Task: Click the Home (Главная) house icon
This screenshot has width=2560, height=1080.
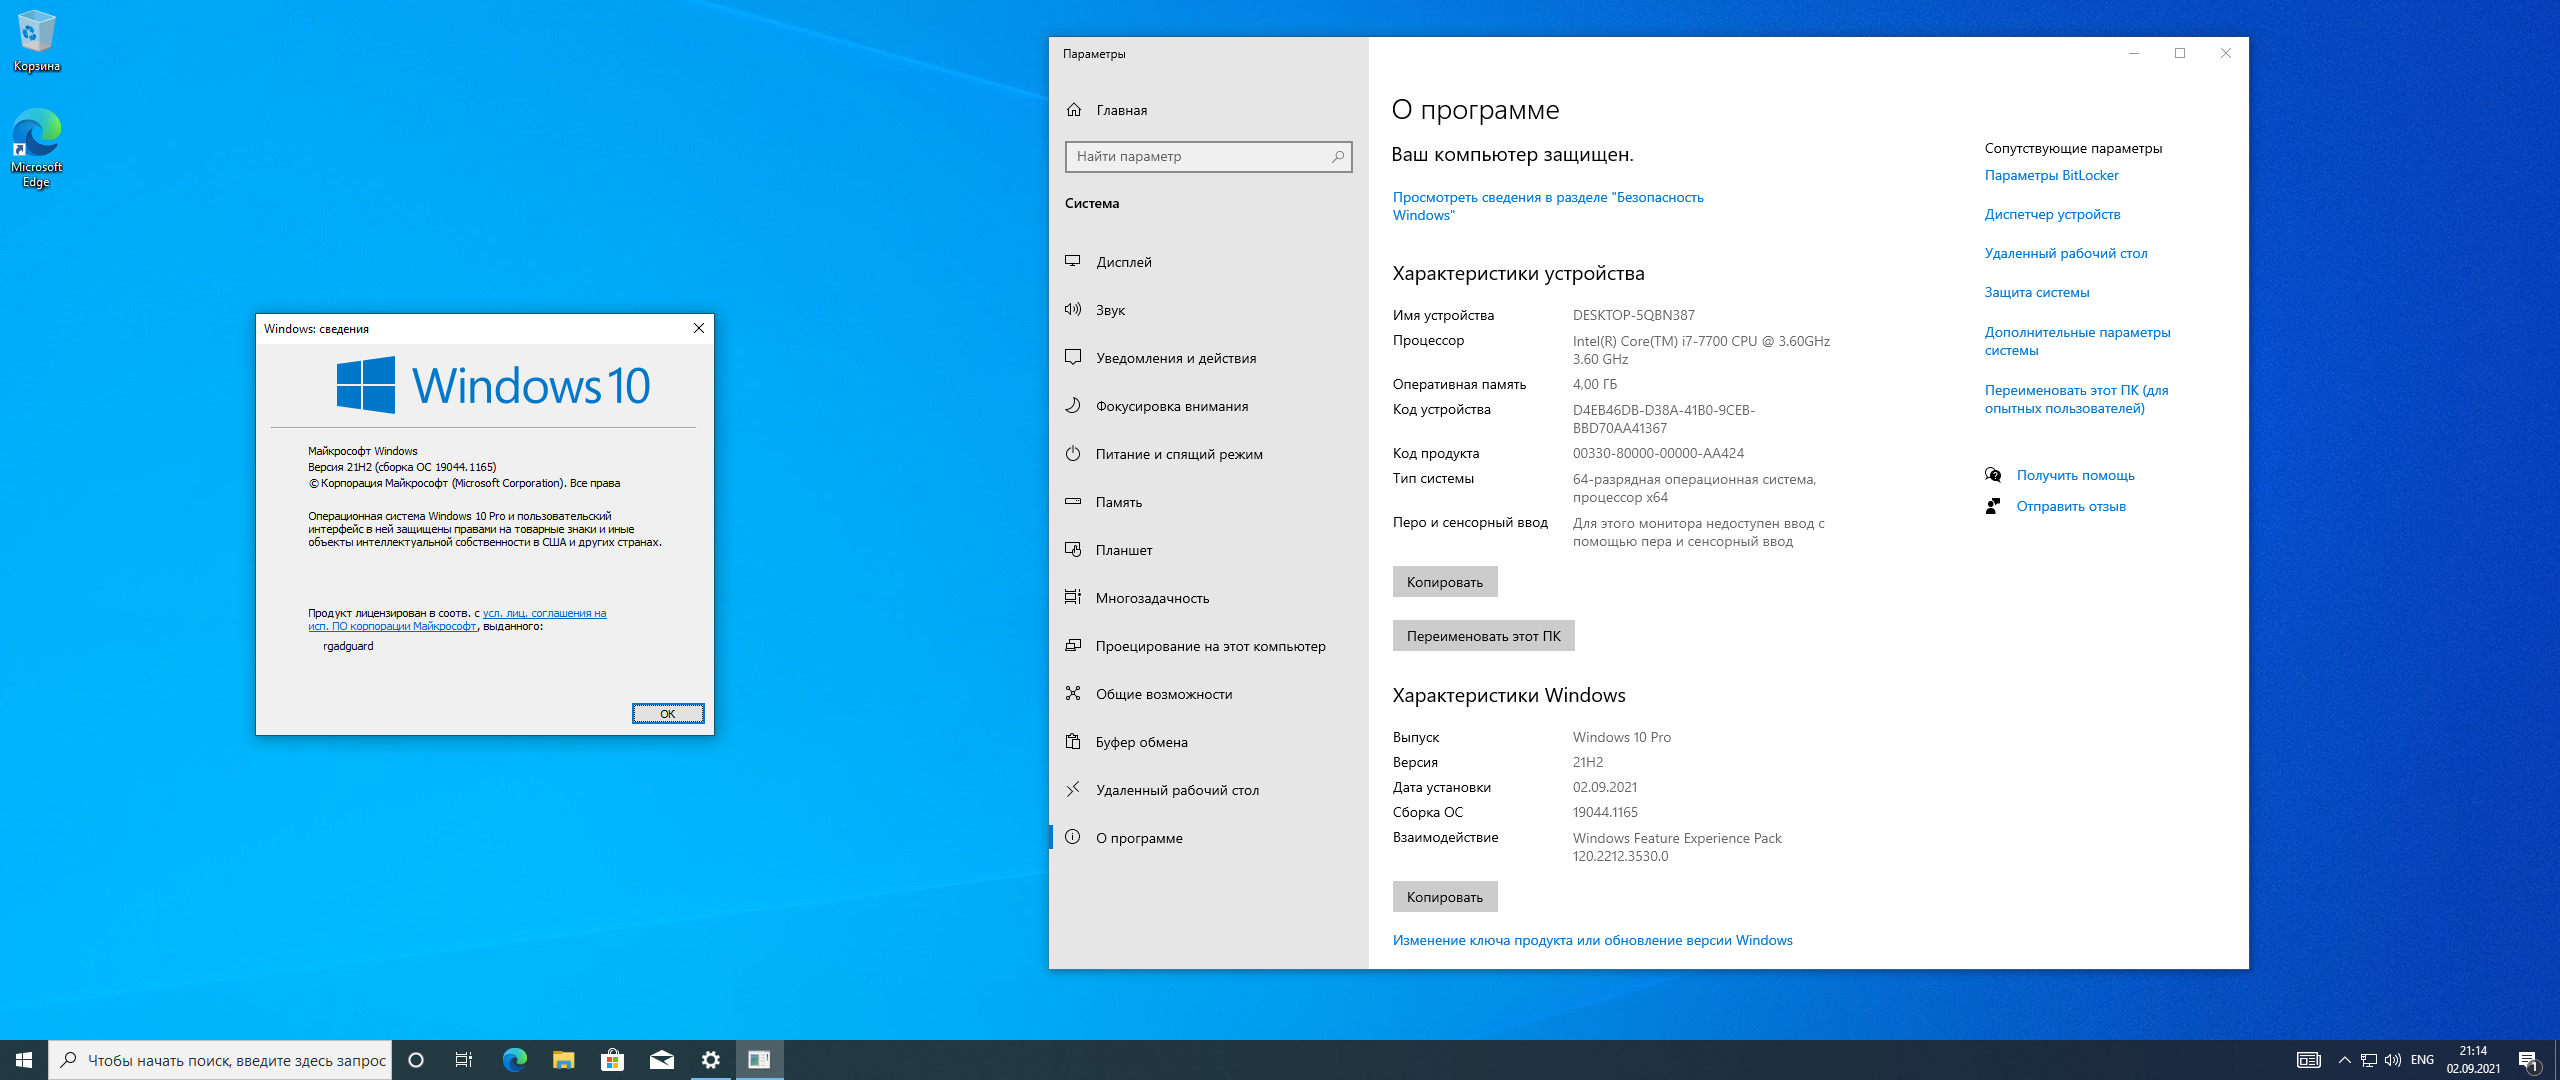Action: [1074, 110]
